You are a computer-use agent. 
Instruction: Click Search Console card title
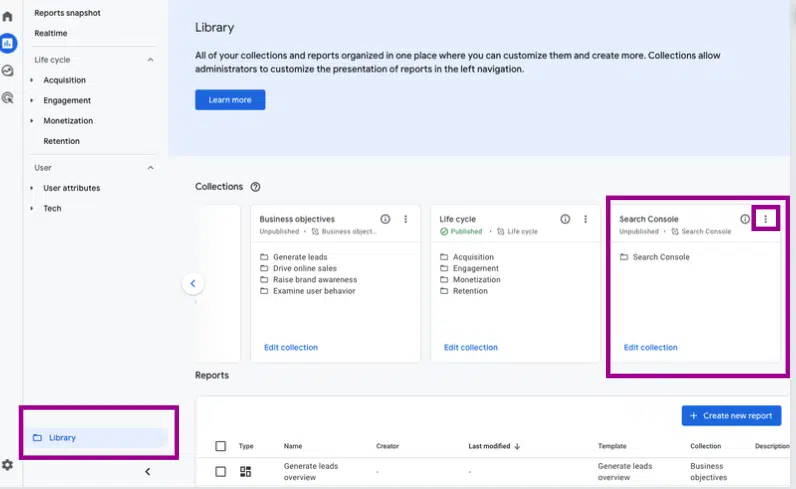point(648,219)
